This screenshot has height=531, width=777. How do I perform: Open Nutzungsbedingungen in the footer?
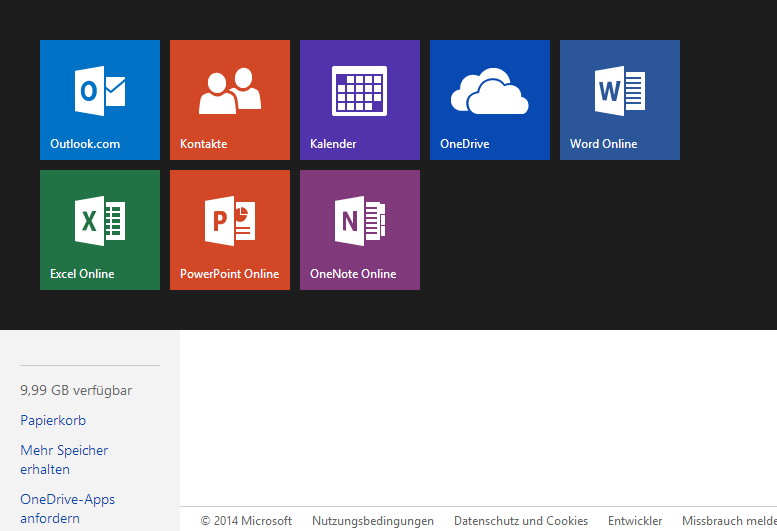click(x=373, y=521)
